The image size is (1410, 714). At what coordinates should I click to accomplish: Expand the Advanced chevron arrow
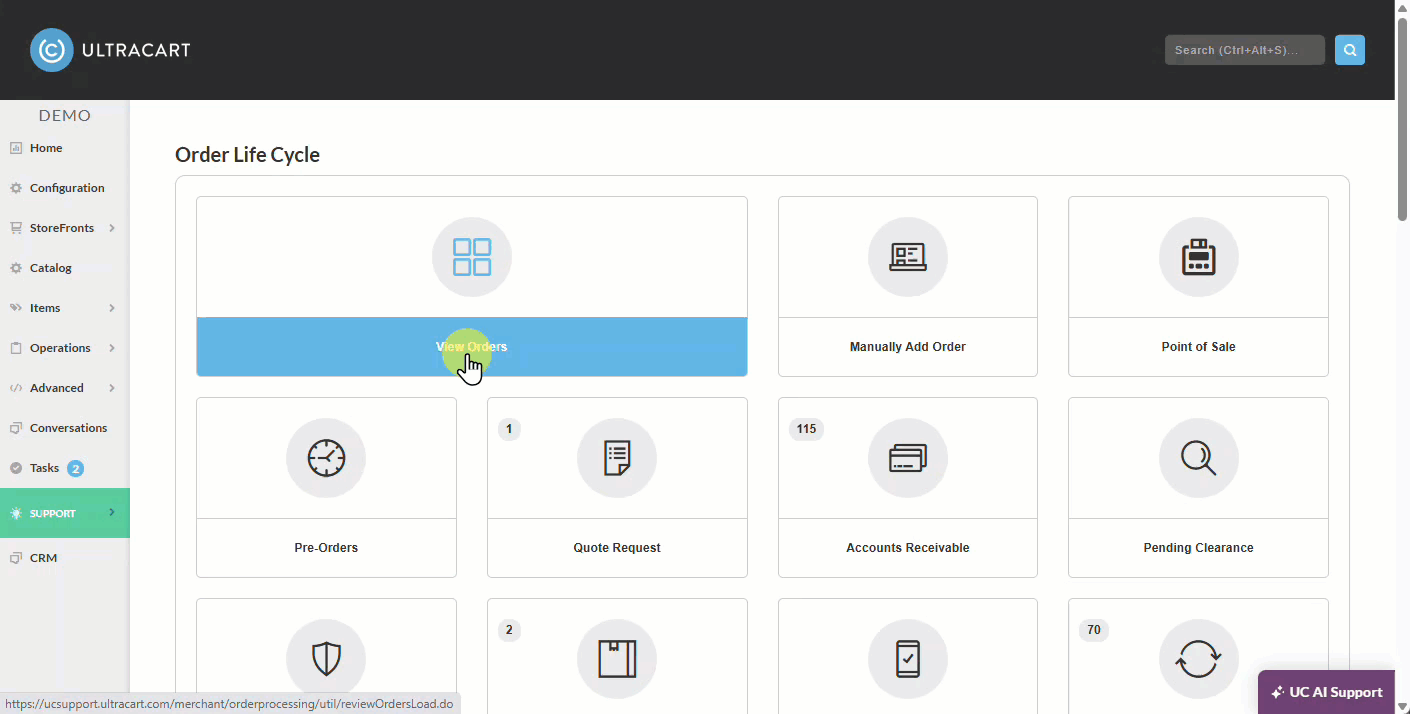point(112,388)
